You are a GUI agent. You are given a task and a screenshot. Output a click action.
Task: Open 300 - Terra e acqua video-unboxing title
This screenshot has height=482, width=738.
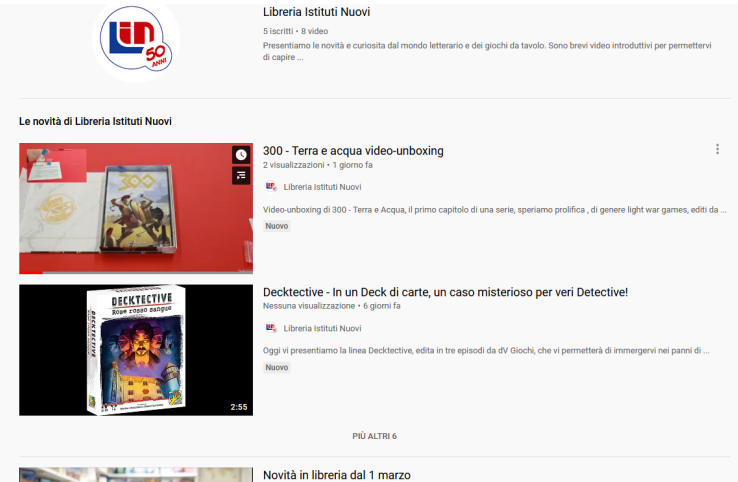pos(353,151)
